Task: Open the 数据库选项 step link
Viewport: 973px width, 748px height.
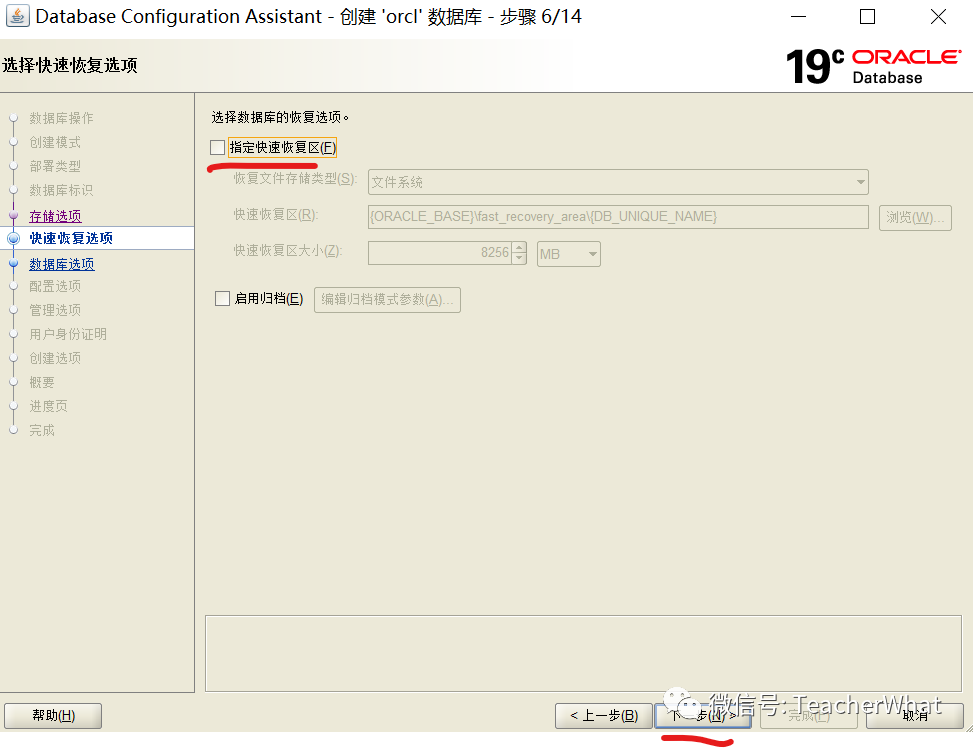Action: 61,264
